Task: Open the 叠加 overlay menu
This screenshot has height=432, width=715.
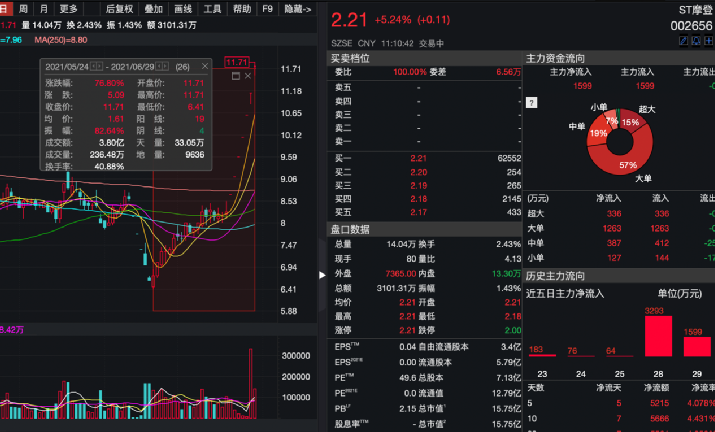Action: [154, 9]
